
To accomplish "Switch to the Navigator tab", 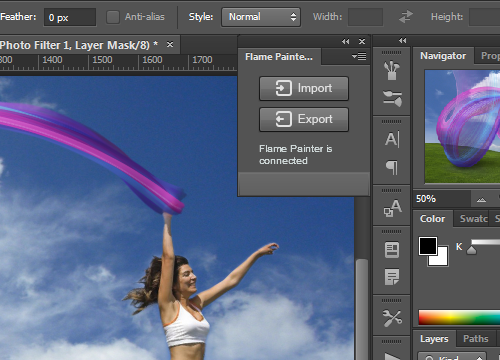I will (443, 56).
